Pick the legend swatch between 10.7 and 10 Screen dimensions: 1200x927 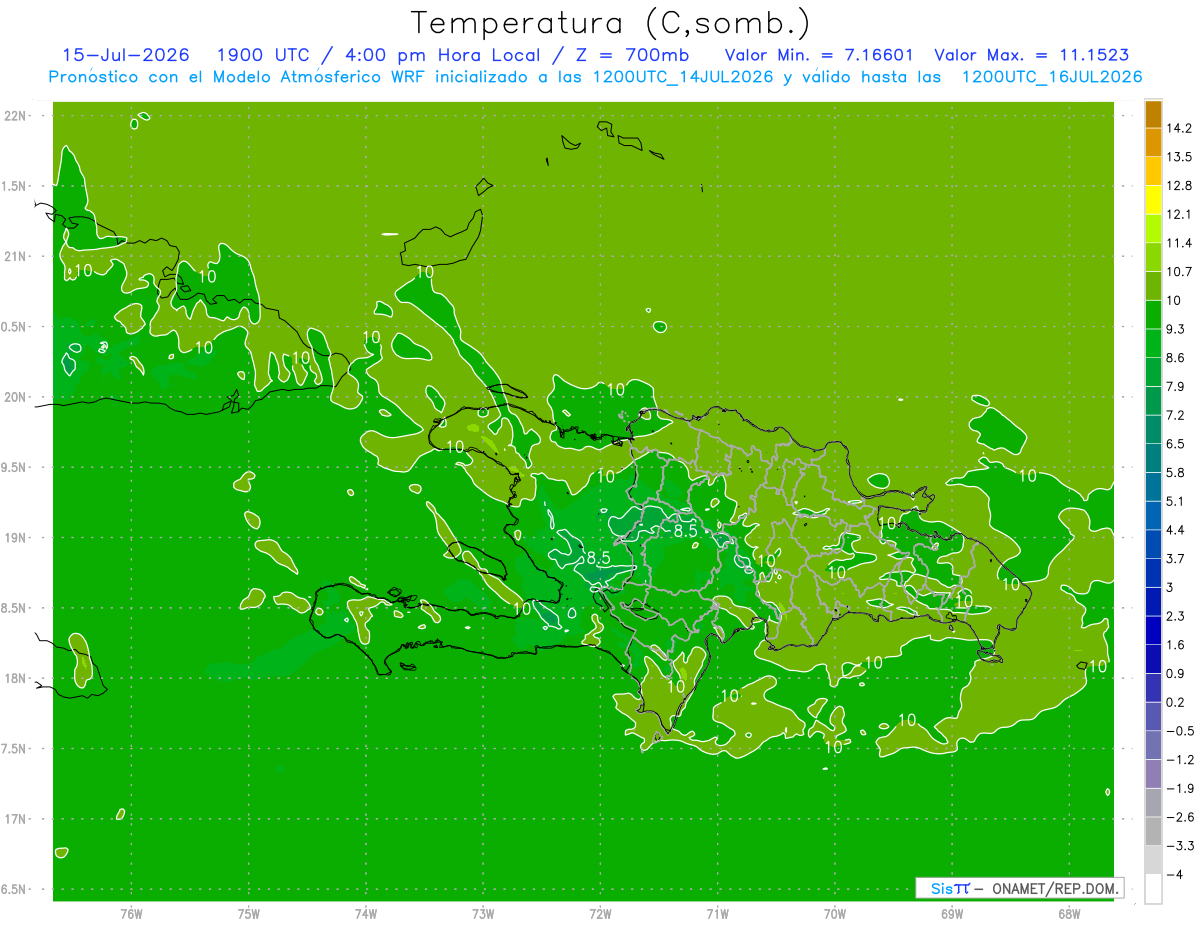1153,286
